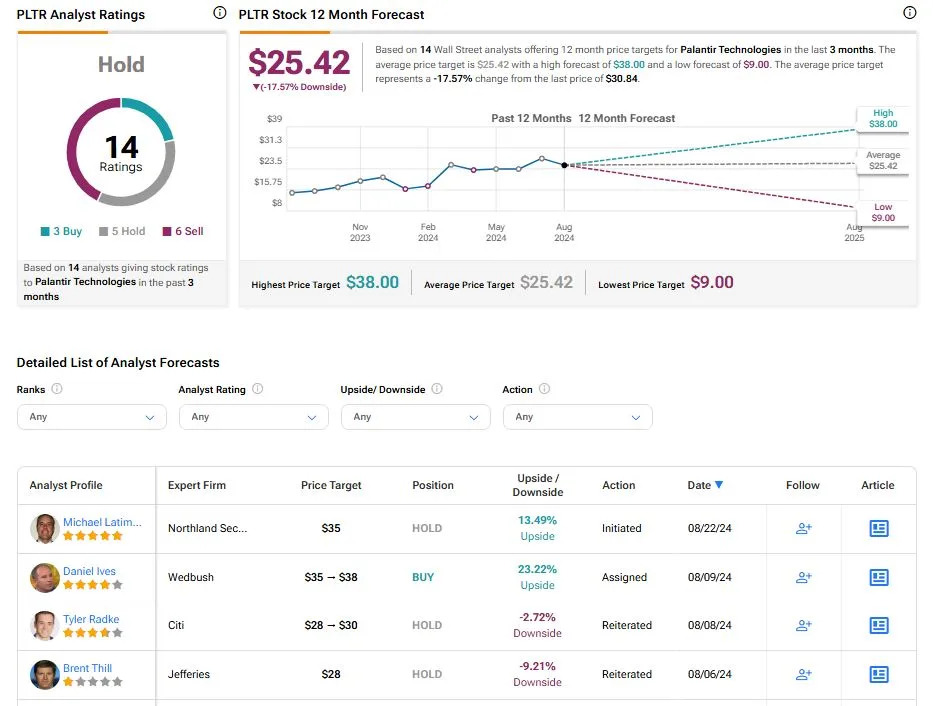Click Lowest Price Target $9.00 value

tap(712, 283)
